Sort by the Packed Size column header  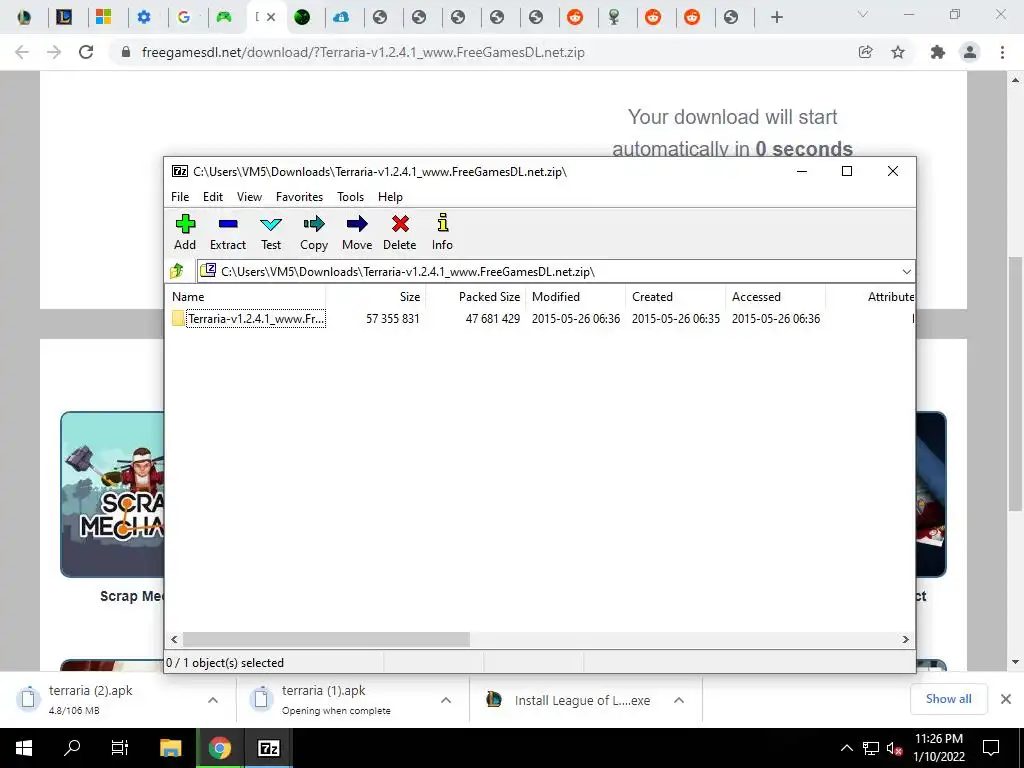pos(475,296)
